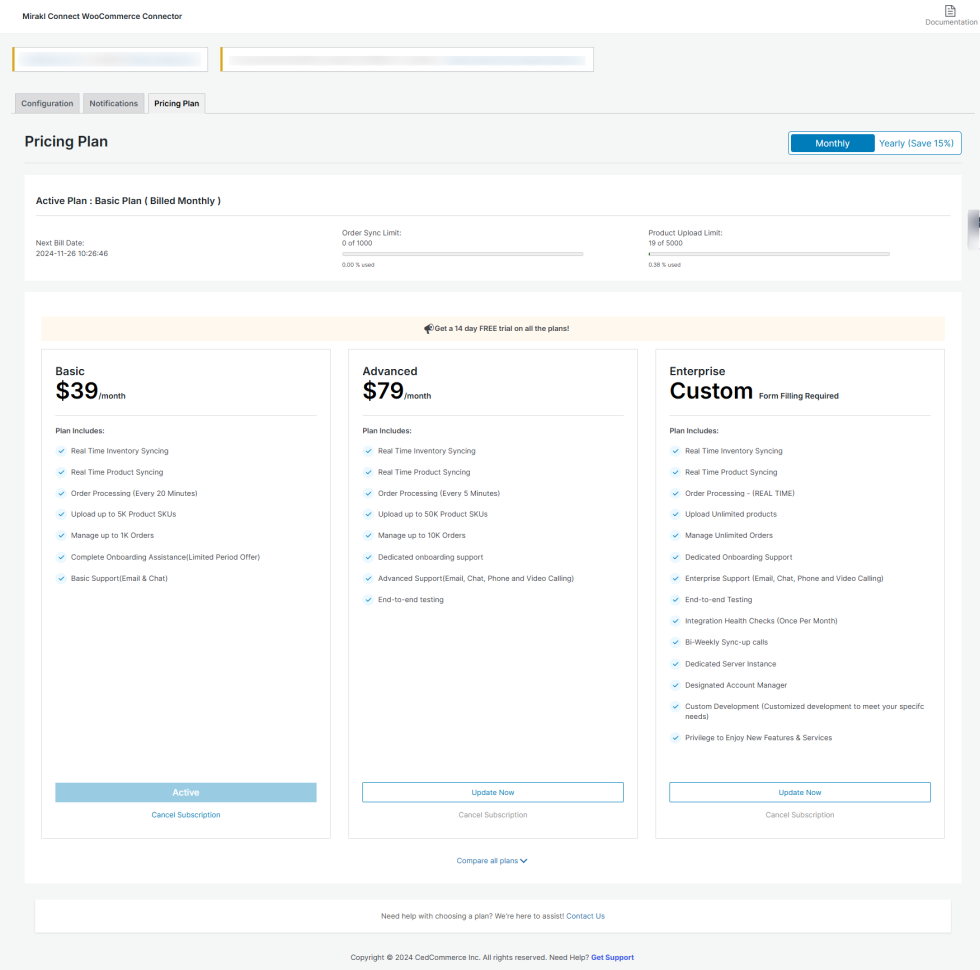The image size is (980, 970).
Task: Click checkmark beside Manage up to 1K Orders
Action: point(61,535)
